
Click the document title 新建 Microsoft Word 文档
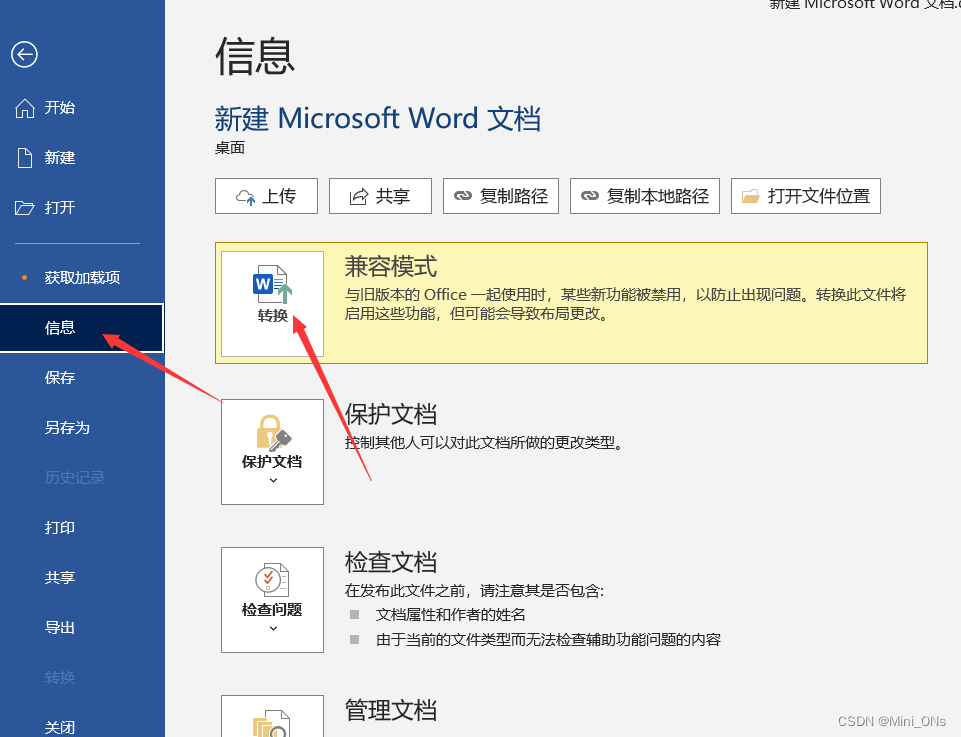click(x=378, y=118)
